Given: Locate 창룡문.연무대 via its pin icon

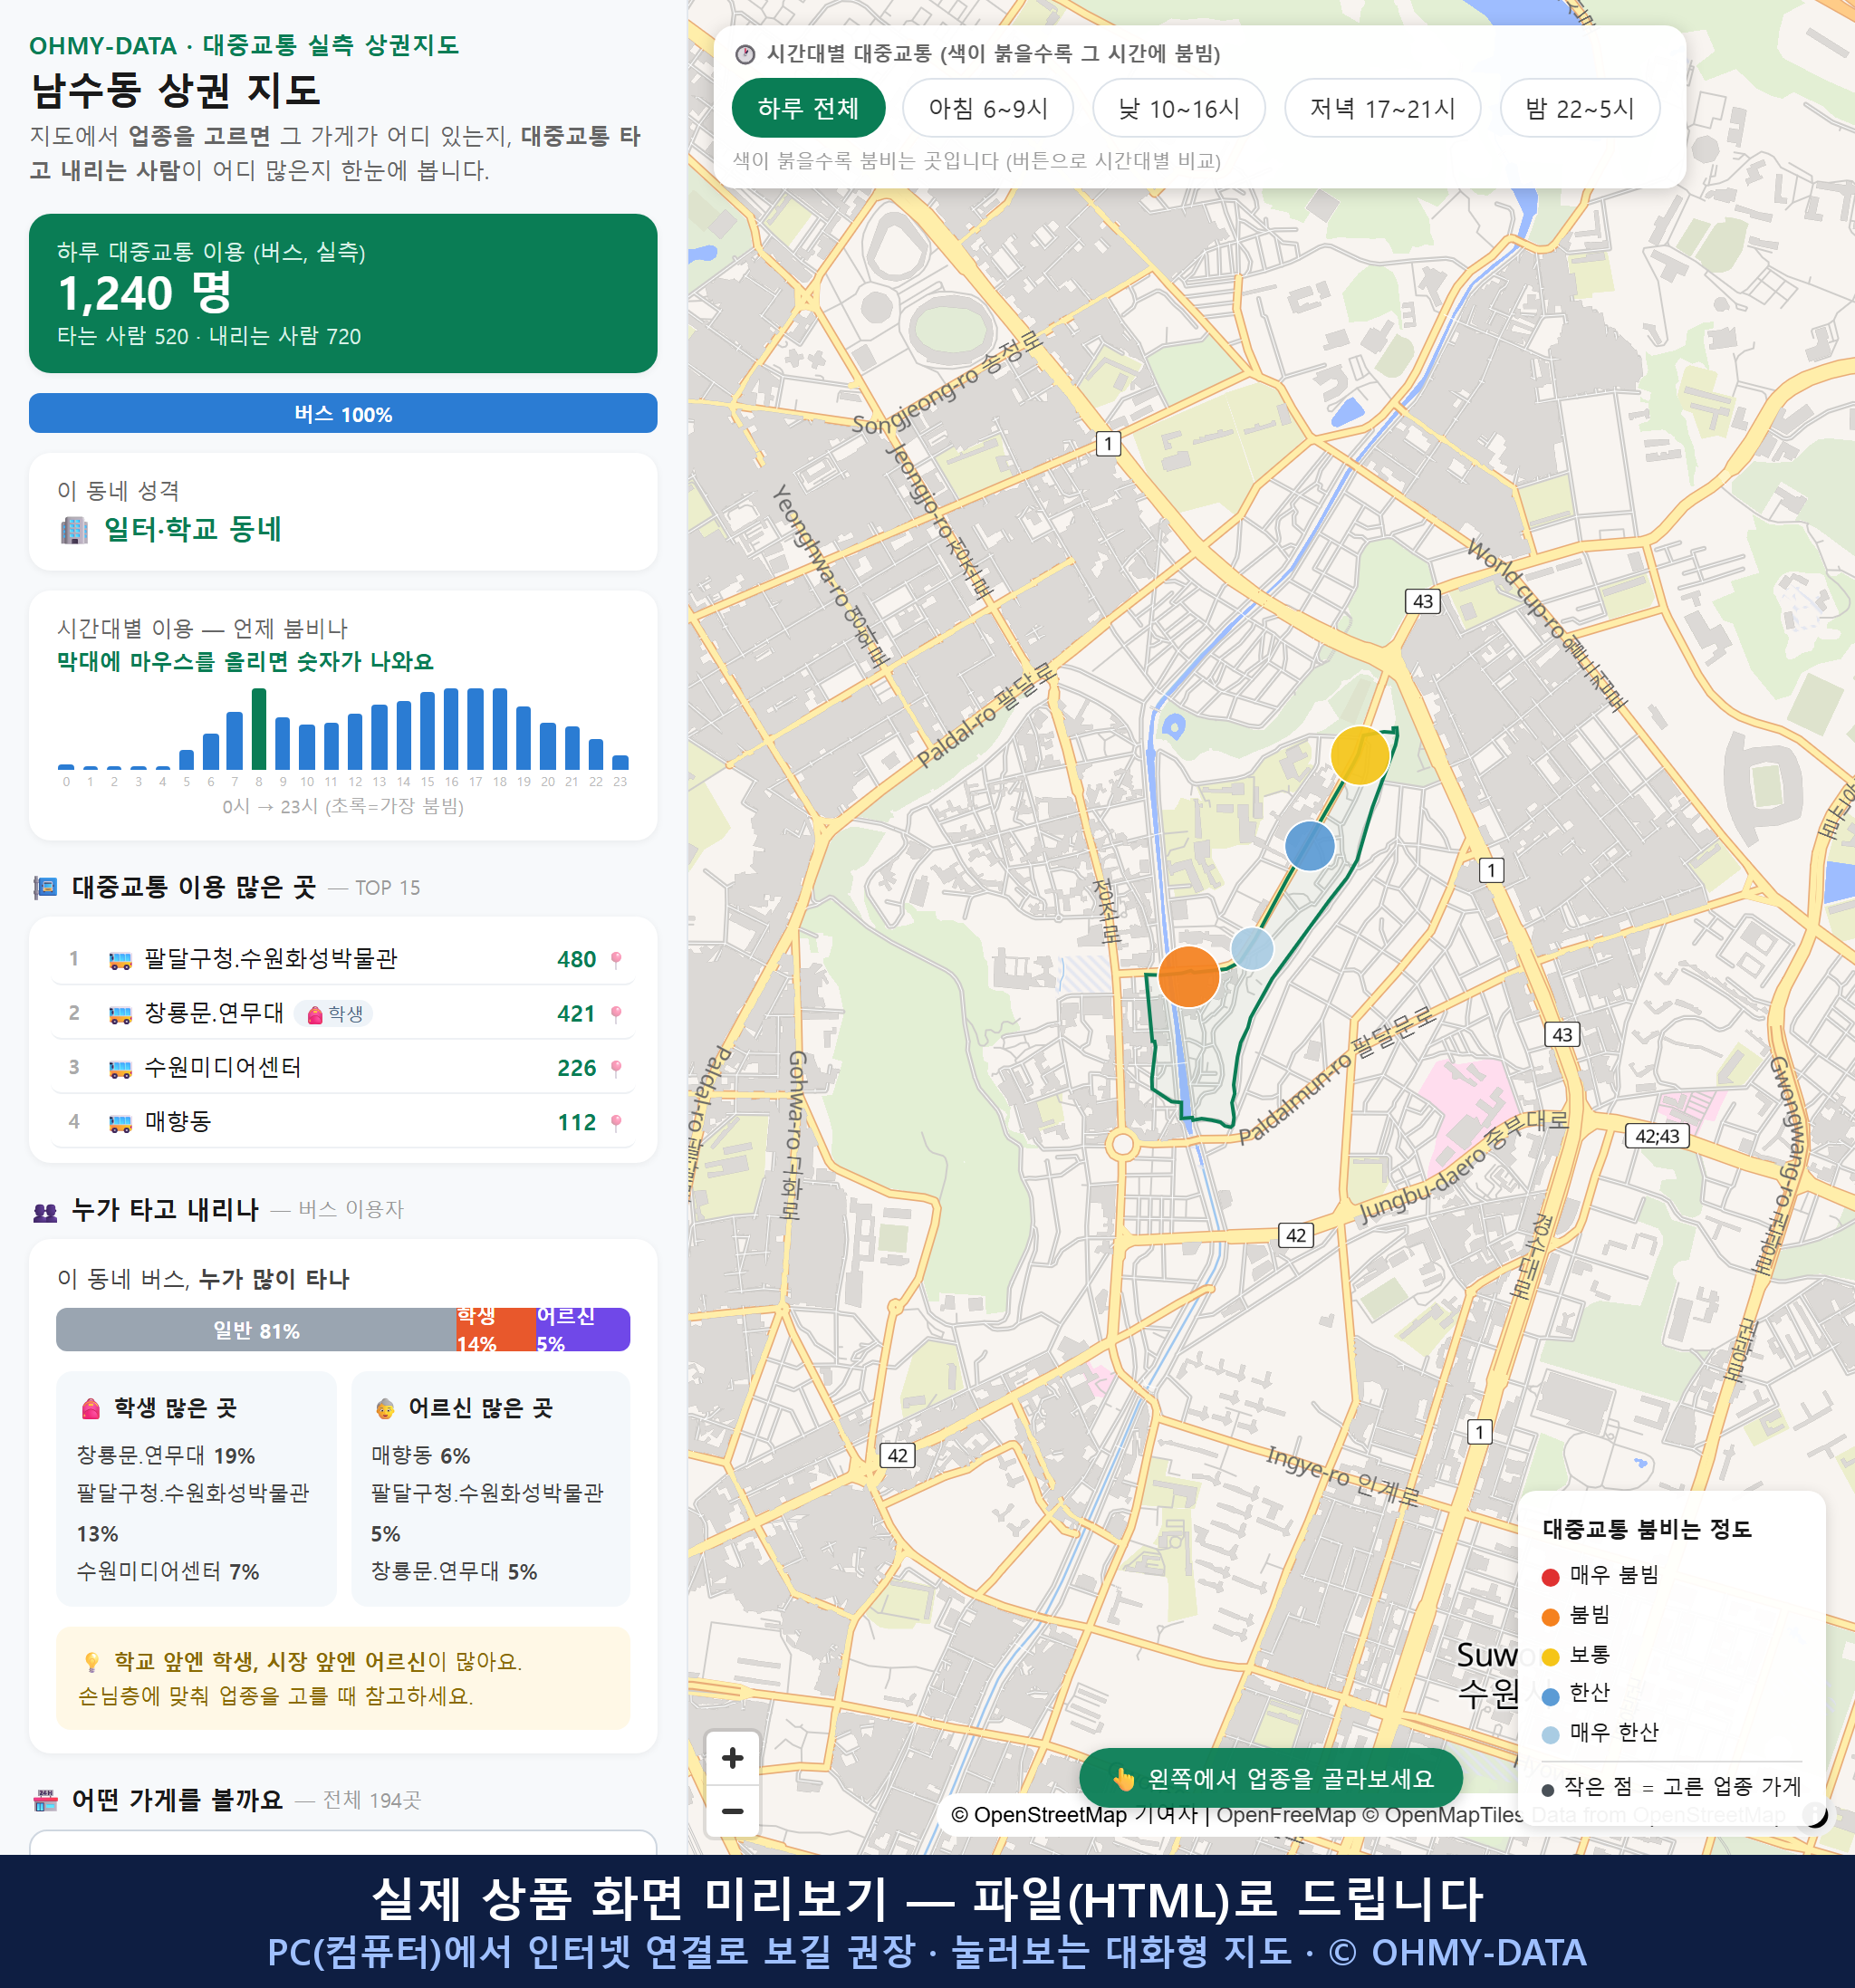Looking at the screenshot, I should (616, 1014).
